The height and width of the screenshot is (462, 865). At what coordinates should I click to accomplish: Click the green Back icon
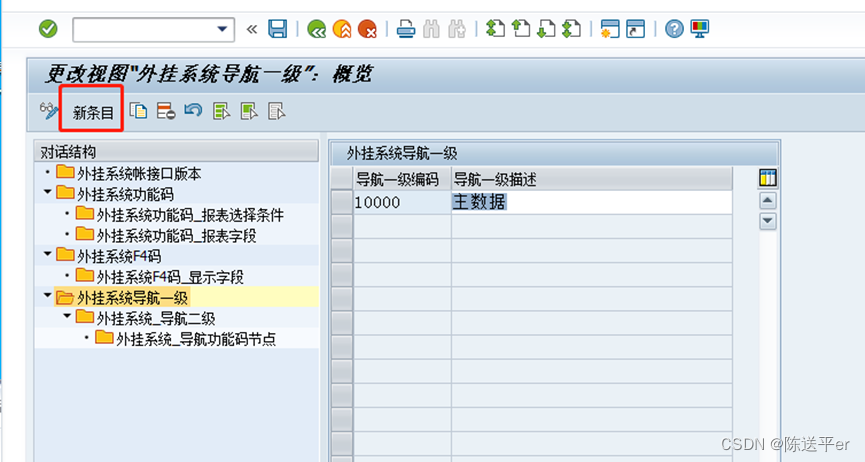tap(317, 29)
